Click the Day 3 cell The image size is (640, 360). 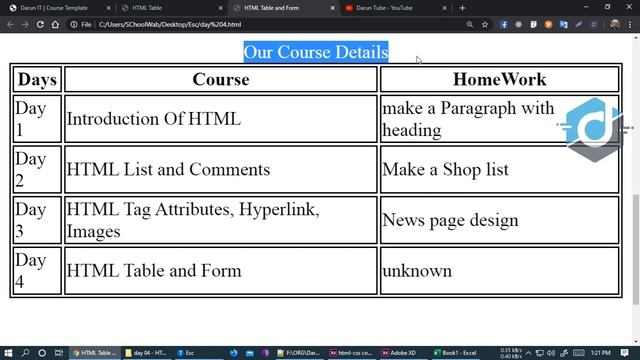click(x=37, y=220)
